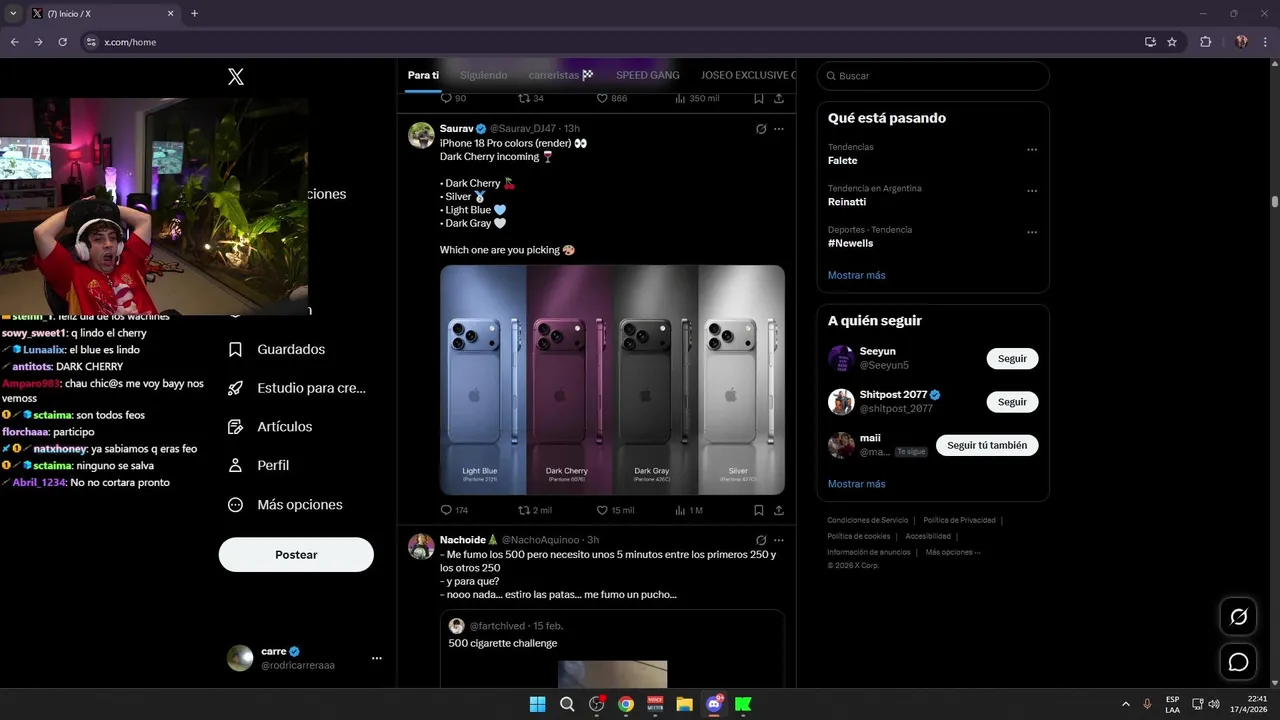
Task: Click the Buscar search field
Action: 933,76
